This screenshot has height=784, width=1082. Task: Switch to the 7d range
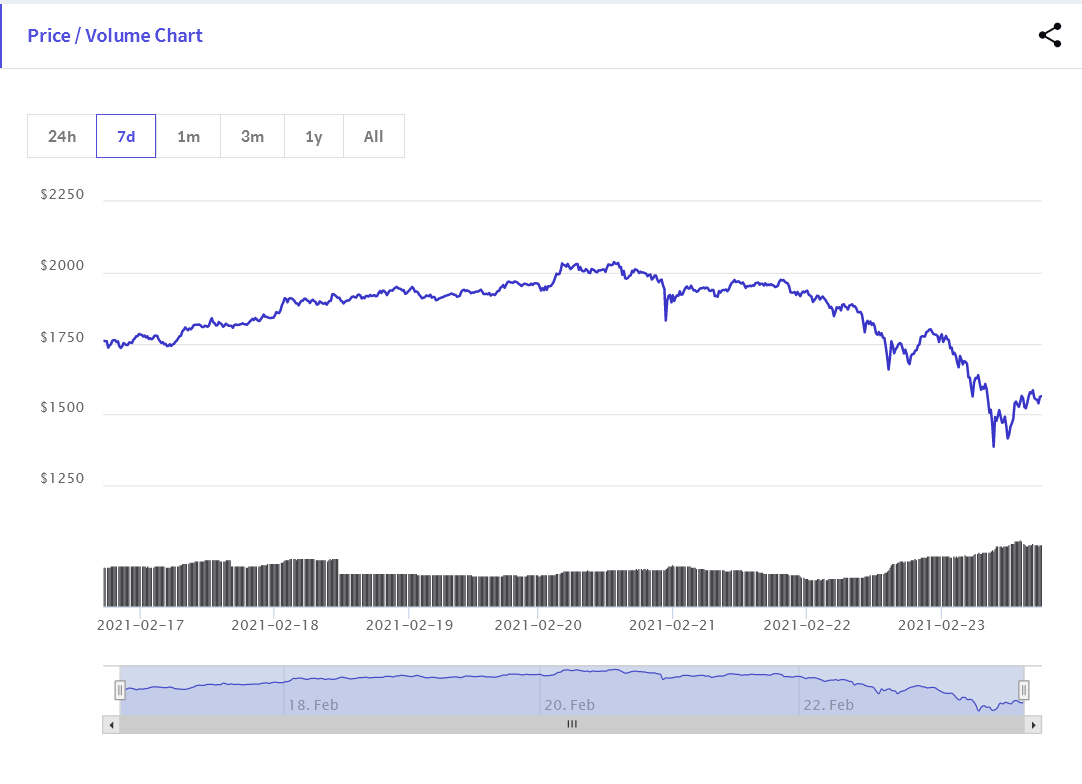tap(126, 136)
